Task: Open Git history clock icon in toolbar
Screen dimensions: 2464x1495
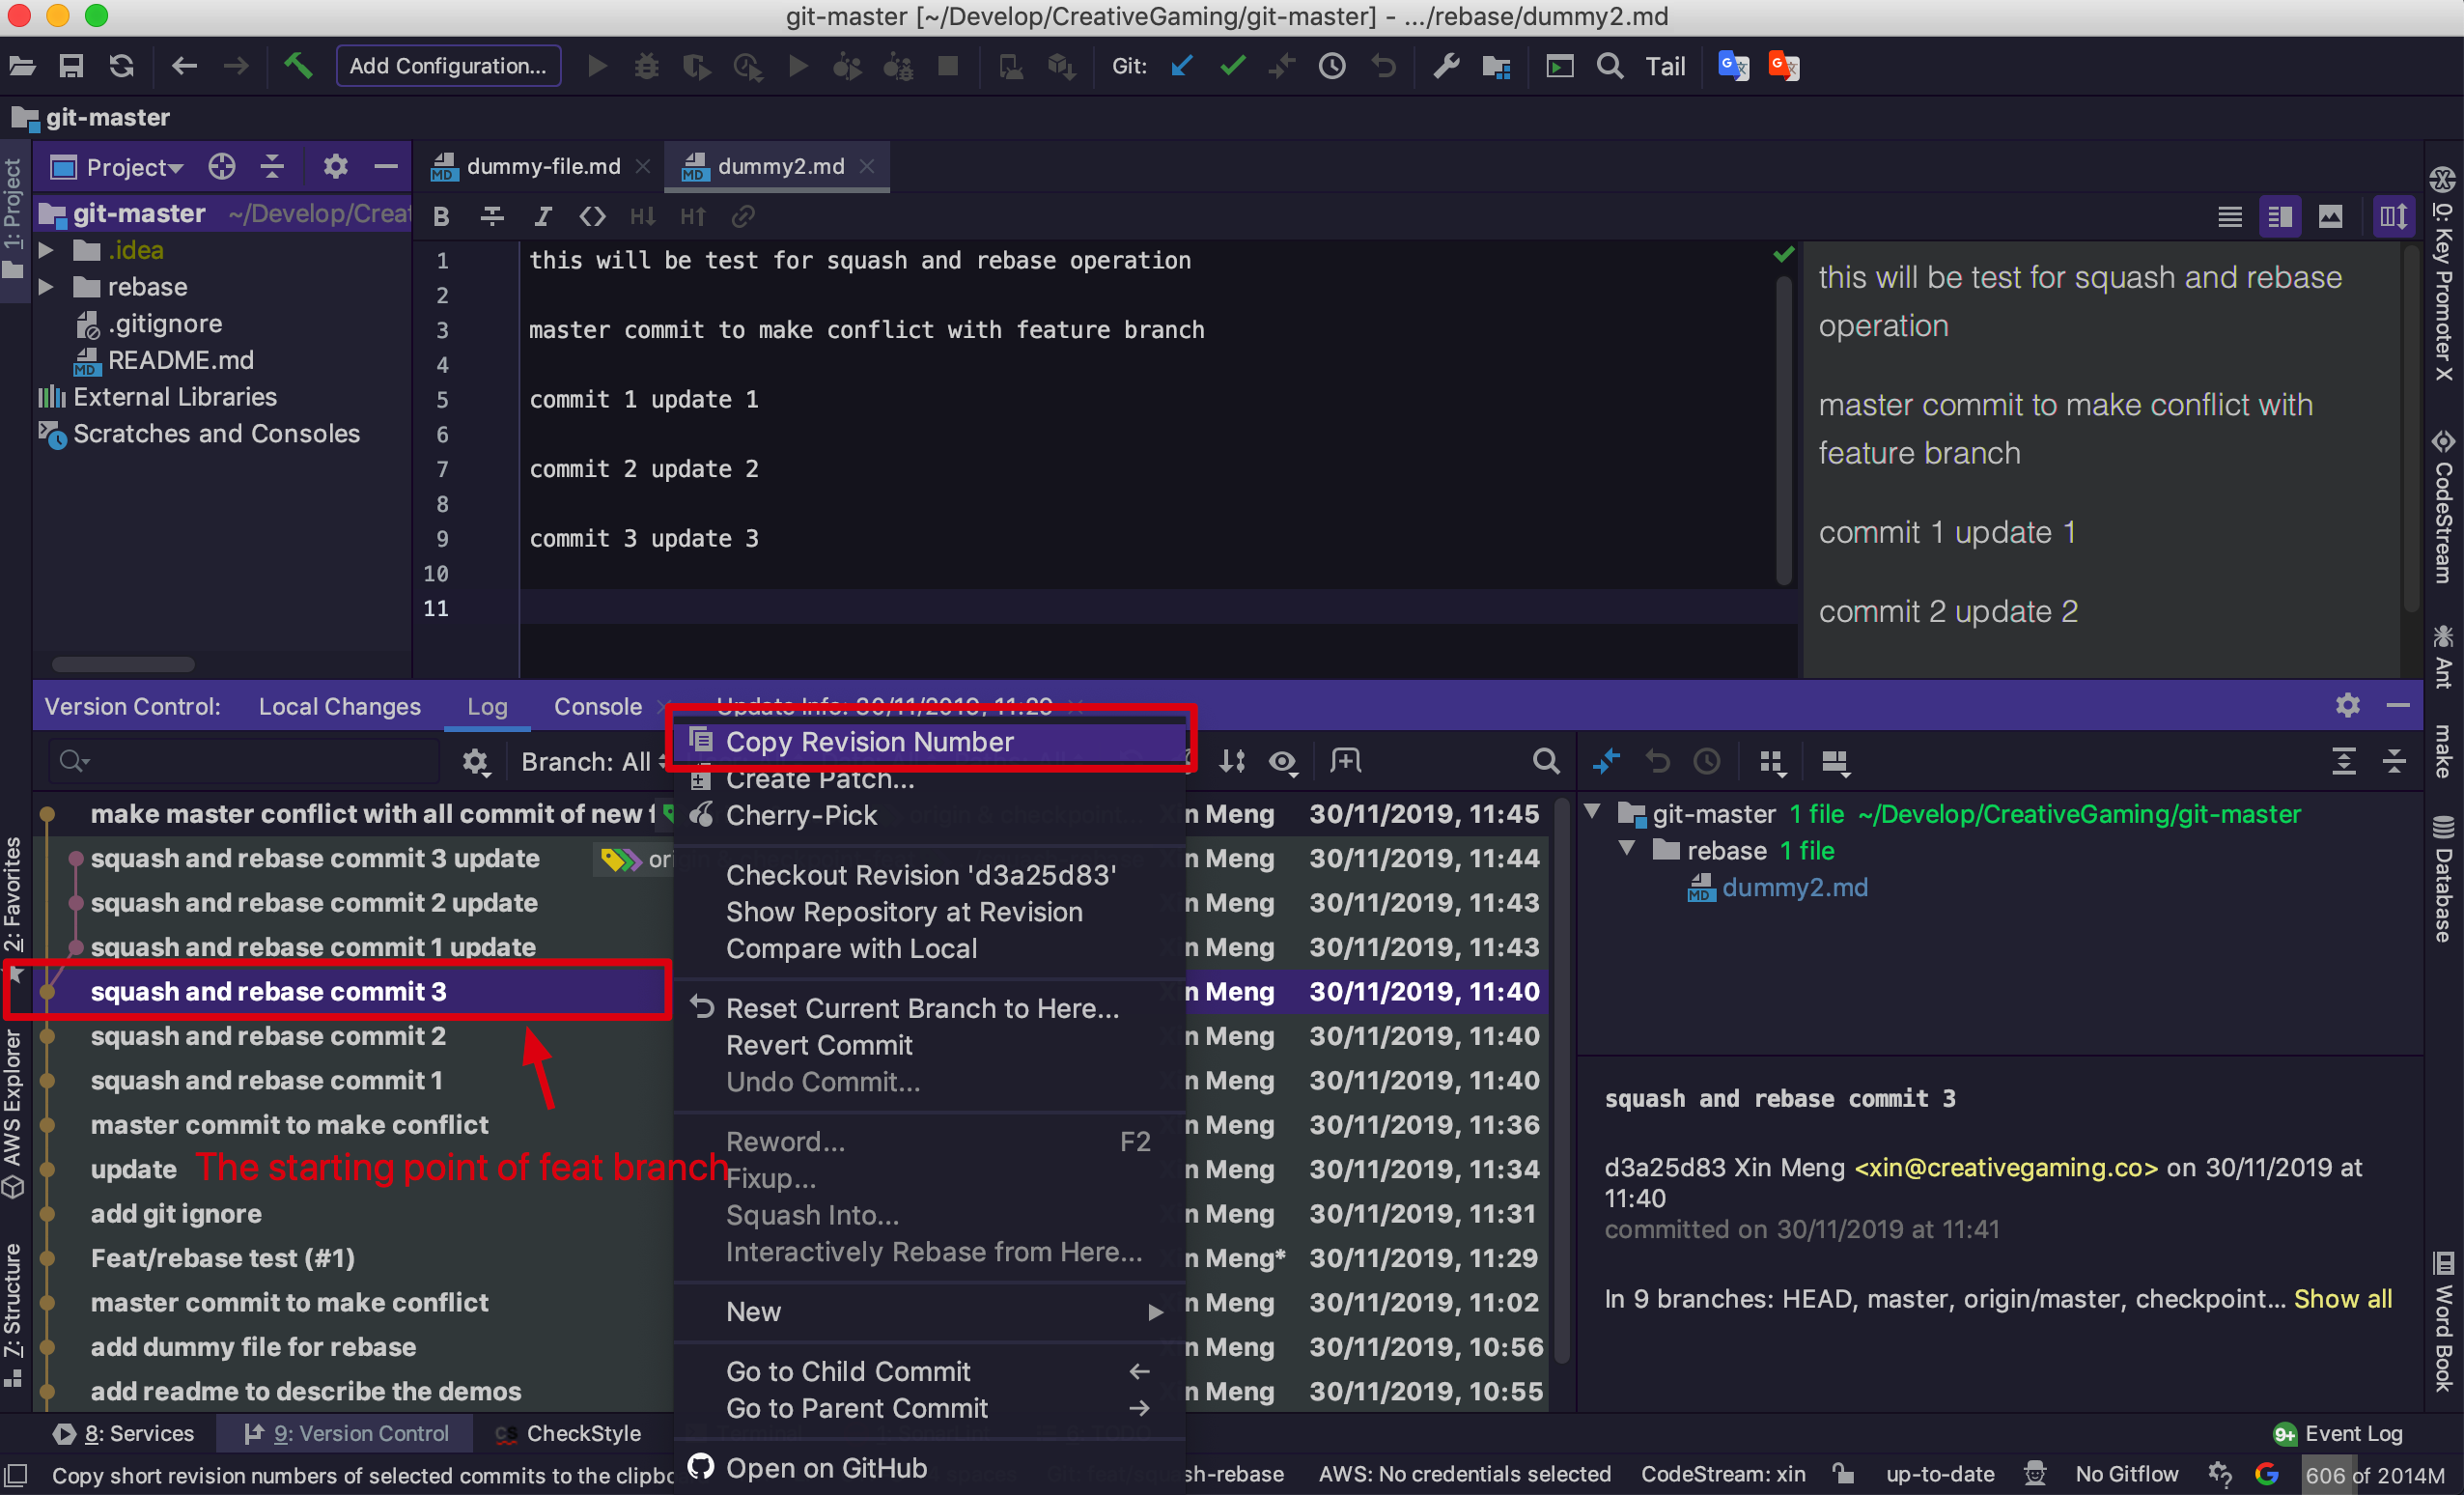Action: coord(1331,66)
